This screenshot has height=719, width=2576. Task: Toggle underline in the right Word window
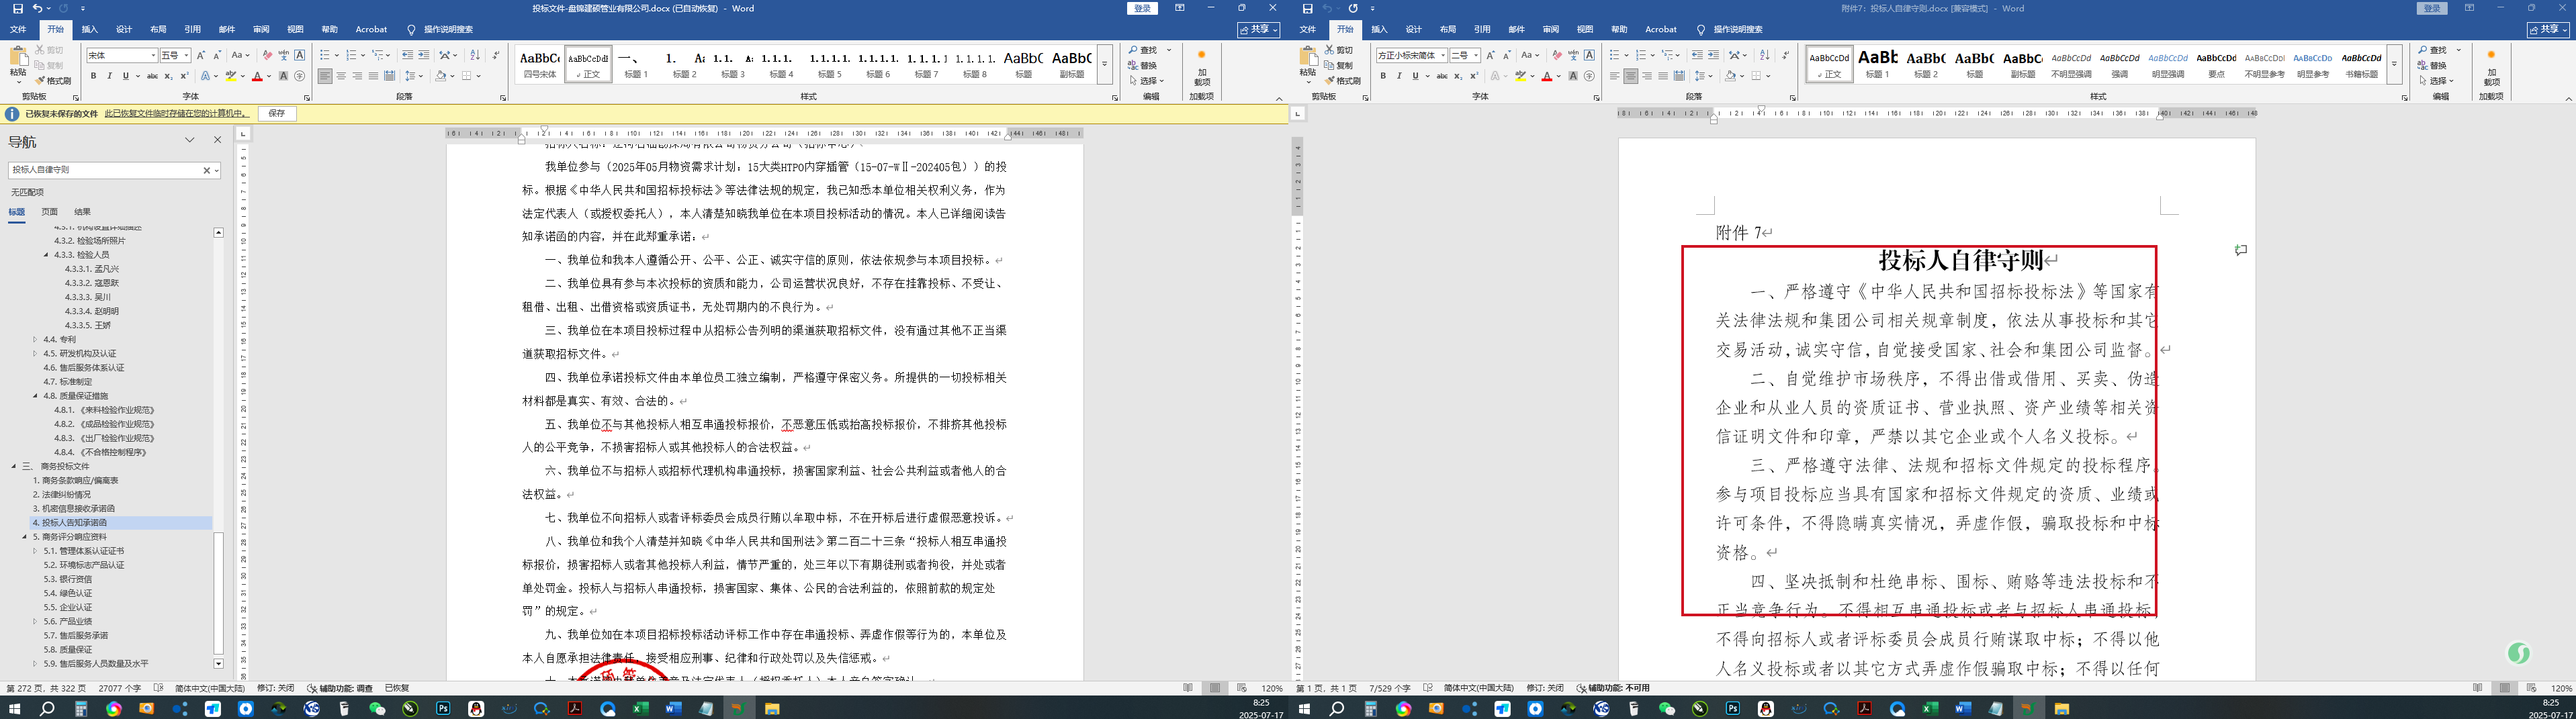click(1415, 76)
